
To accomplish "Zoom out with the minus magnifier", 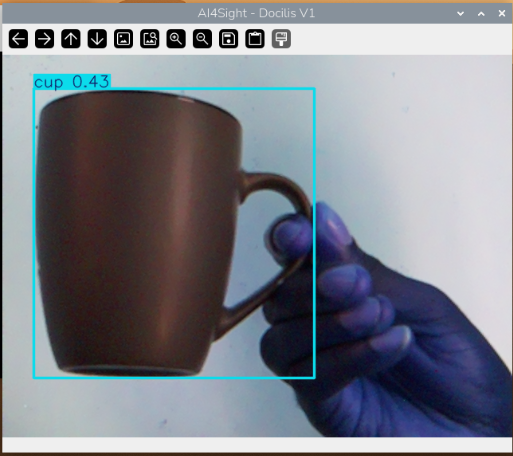I will point(202,39).
